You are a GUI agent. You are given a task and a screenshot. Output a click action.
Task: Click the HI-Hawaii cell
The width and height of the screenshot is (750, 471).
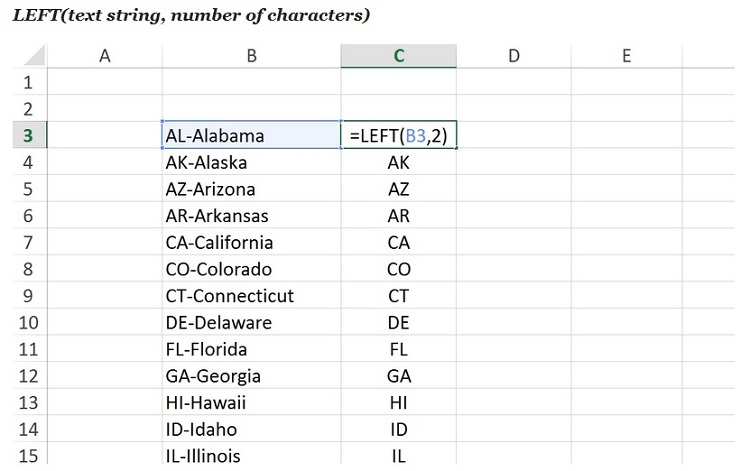tap(250, 403)
